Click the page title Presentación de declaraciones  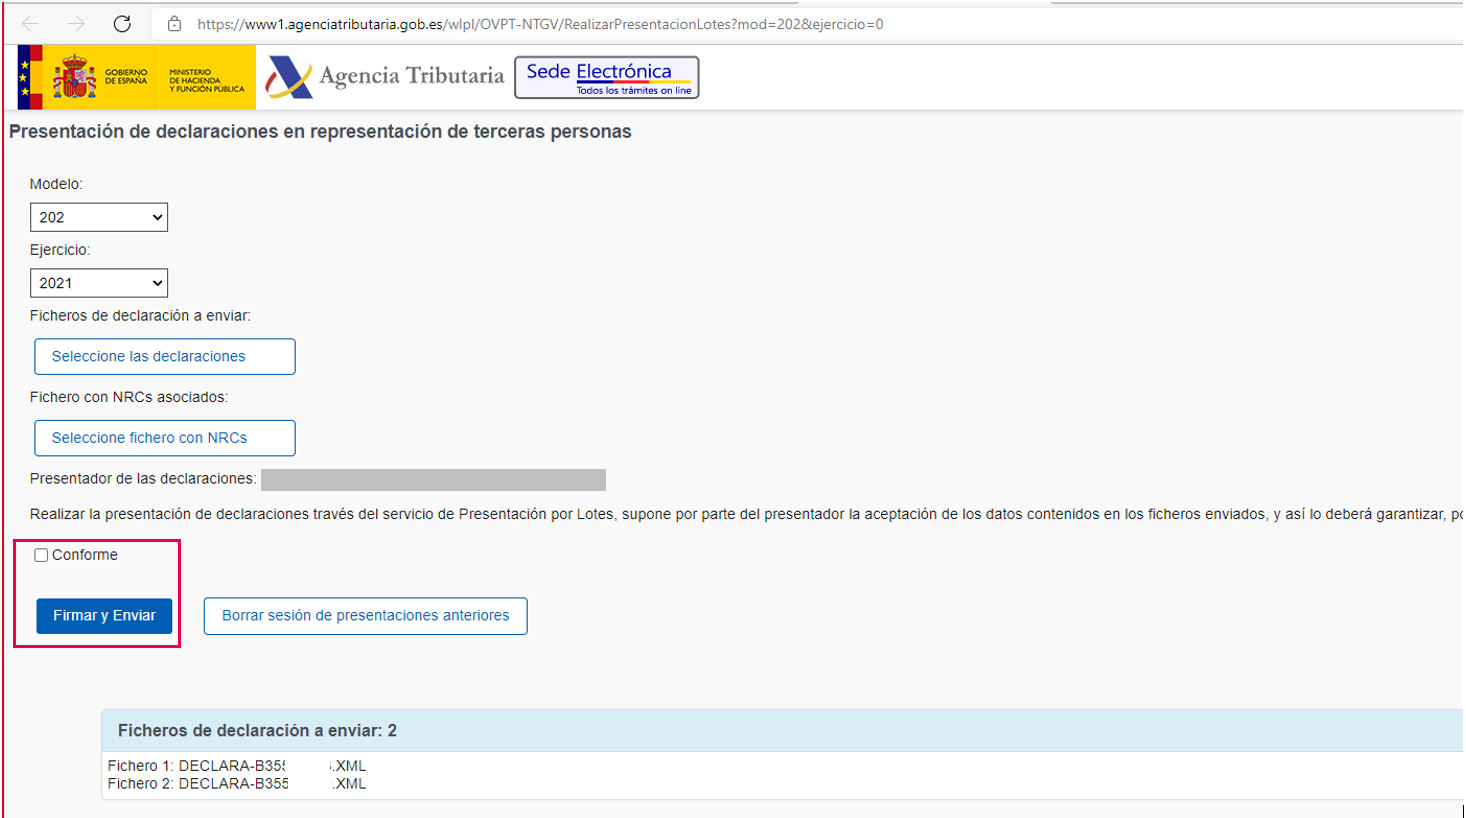(x=320, y=132)
